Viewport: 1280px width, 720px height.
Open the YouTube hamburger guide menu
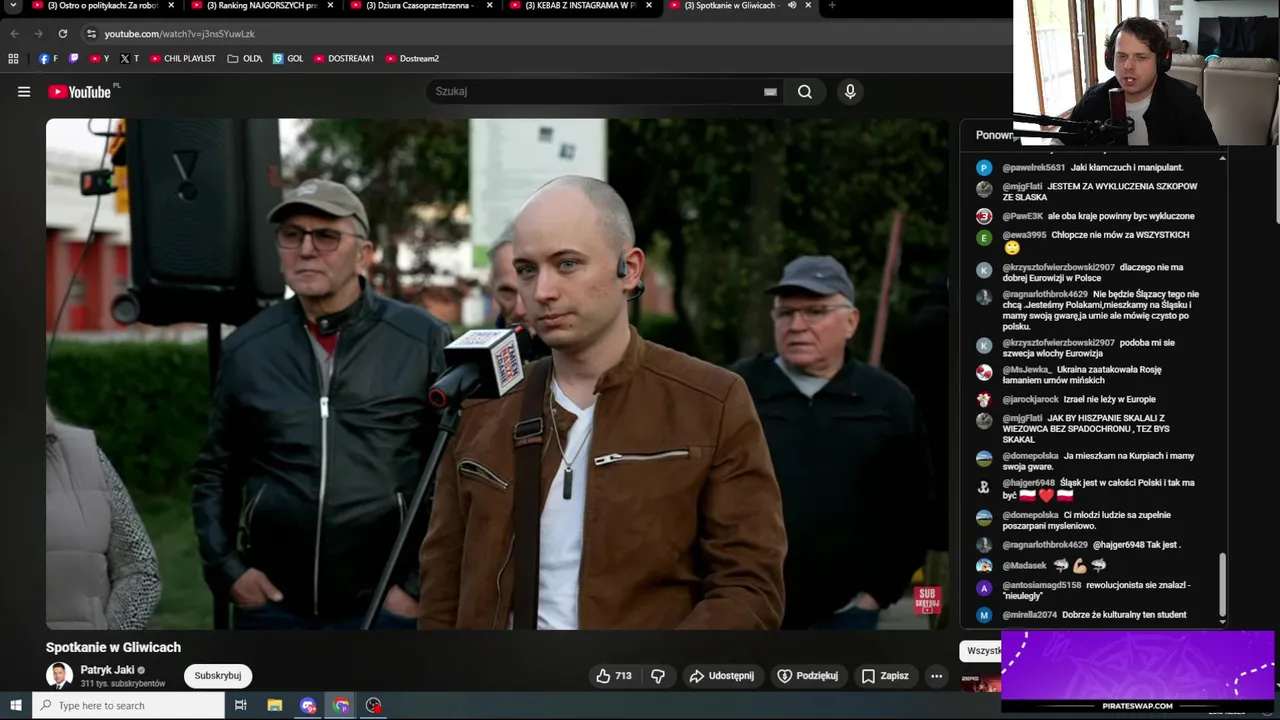[x=24, y=92]
